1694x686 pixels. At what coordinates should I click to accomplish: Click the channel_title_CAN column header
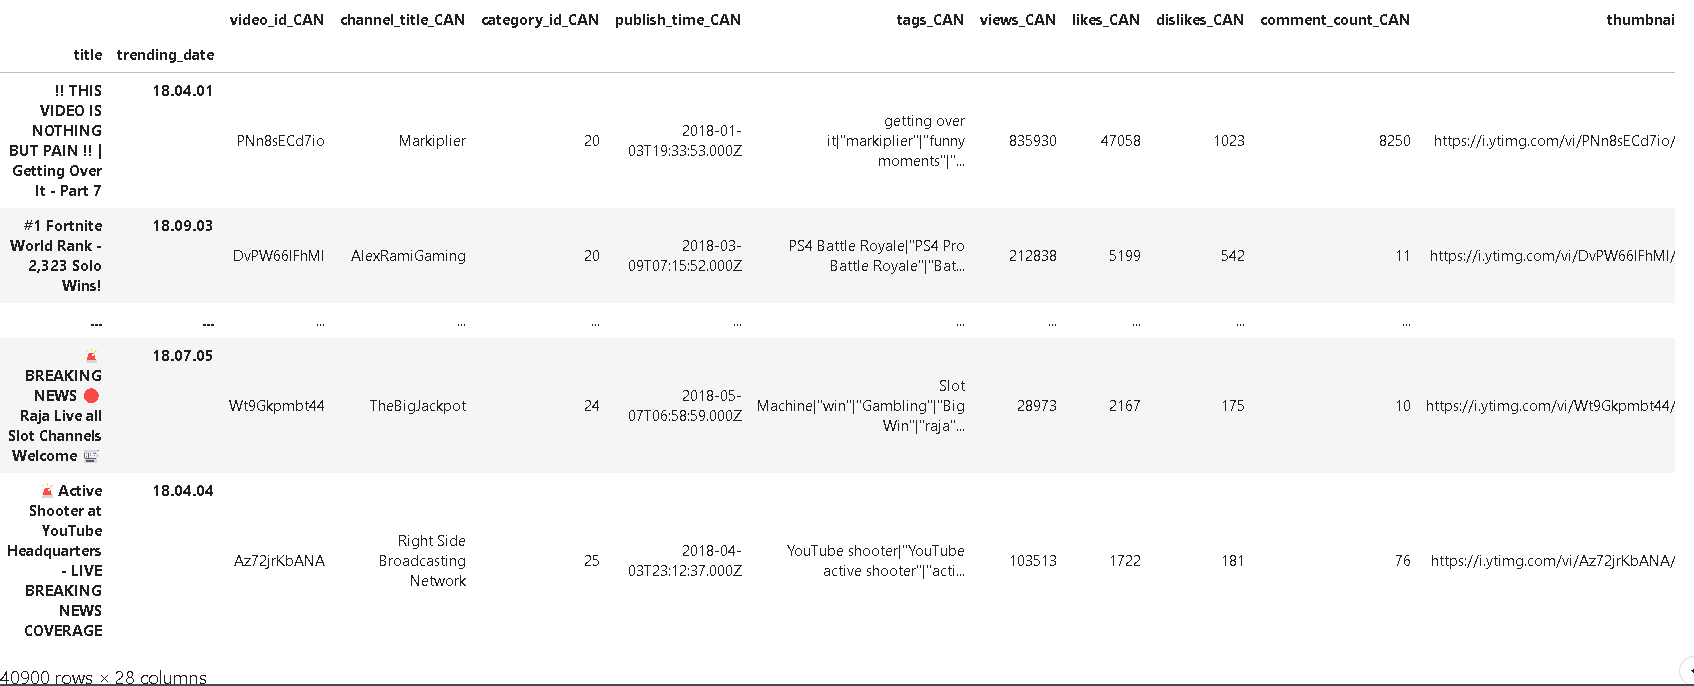point(402,20)
